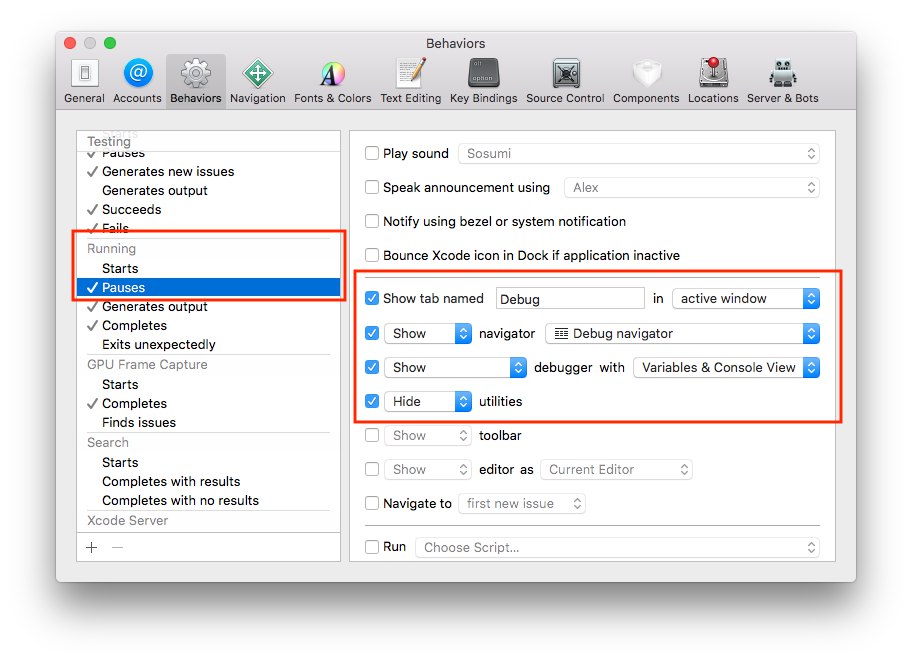This screenshot has width=912, height=662.
Task: Add a new custom behavior with plus
Action: coord(92,547)
